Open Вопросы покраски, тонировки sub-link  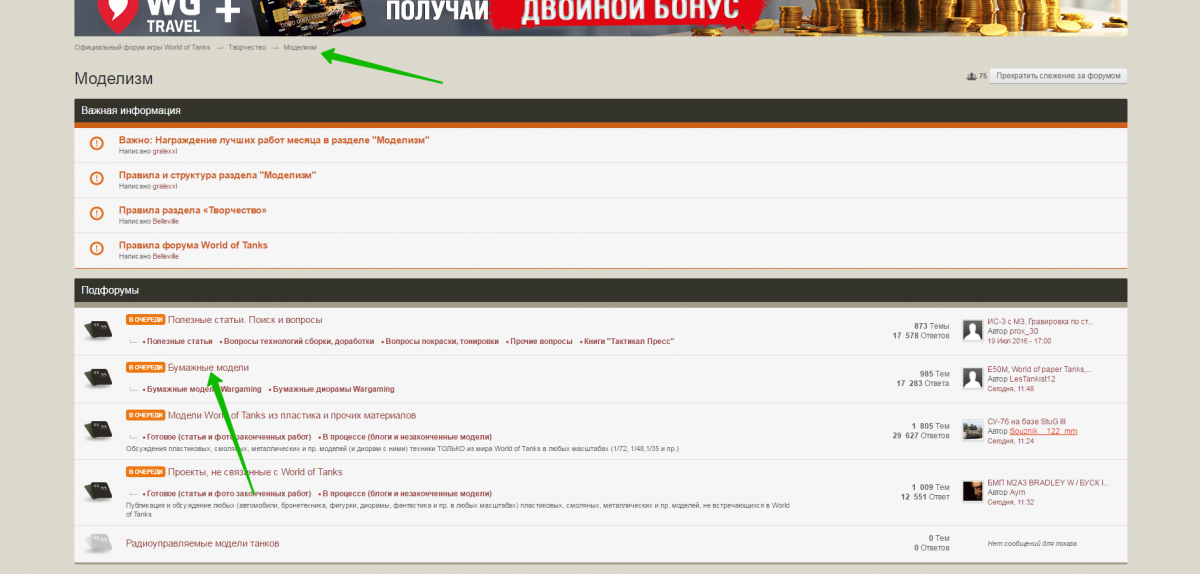tap(442, 341)
